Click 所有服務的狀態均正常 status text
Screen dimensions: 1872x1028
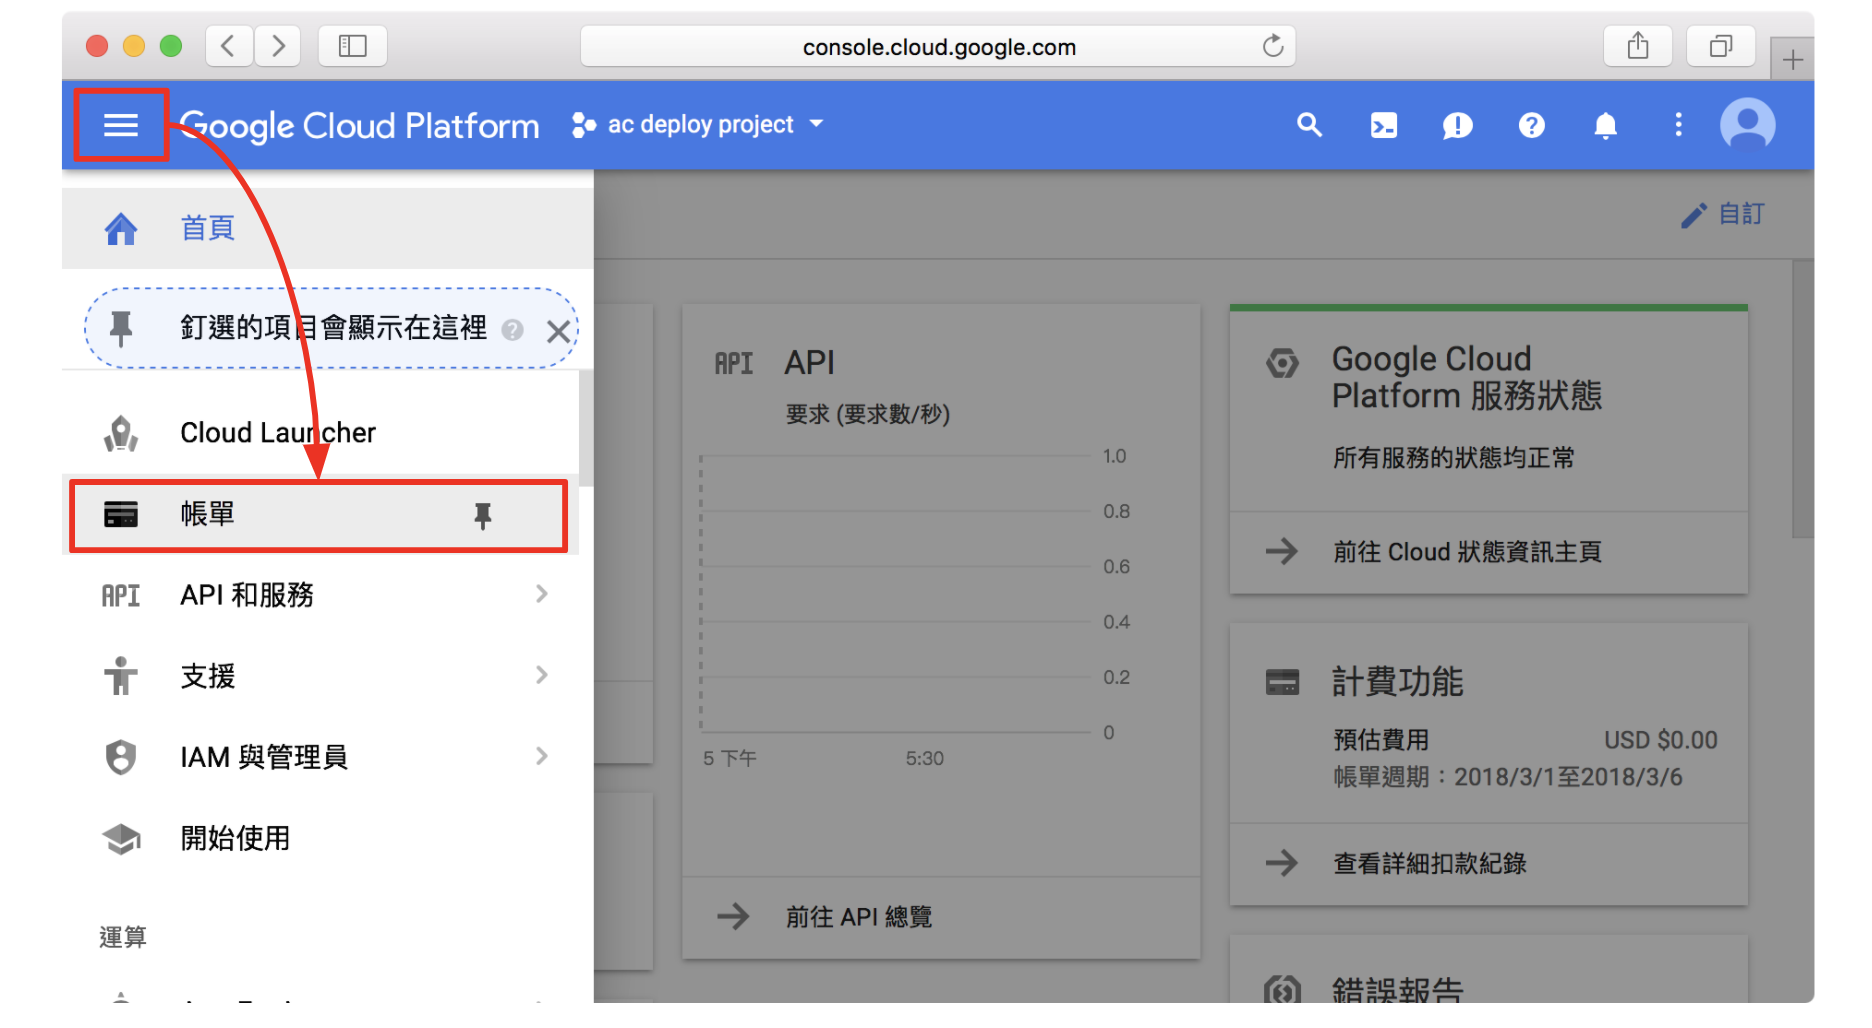1453,458
